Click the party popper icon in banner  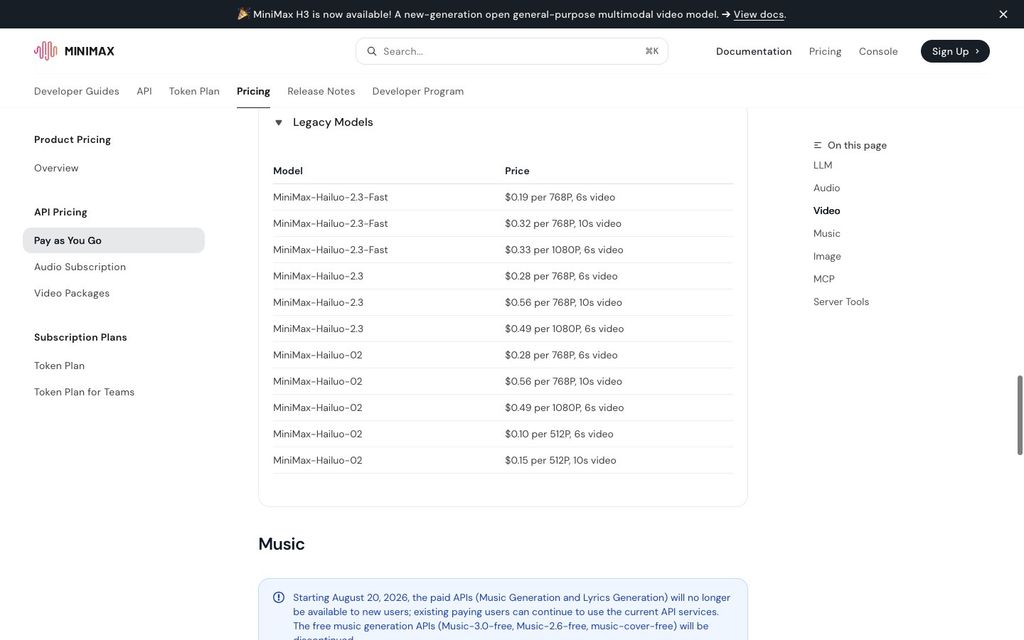(243, 14)
